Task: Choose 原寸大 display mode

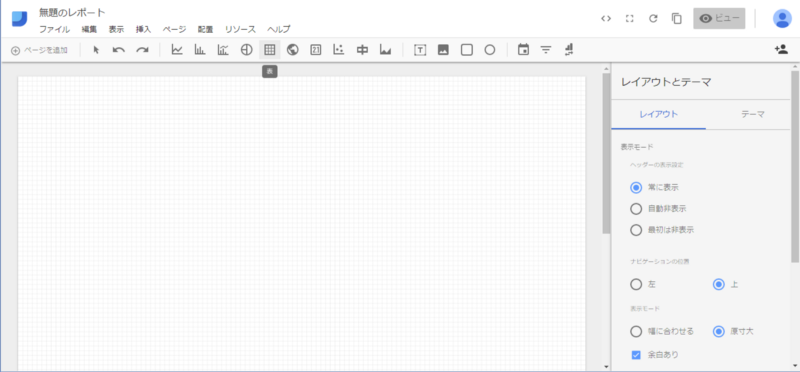Action: click(719, 332)
